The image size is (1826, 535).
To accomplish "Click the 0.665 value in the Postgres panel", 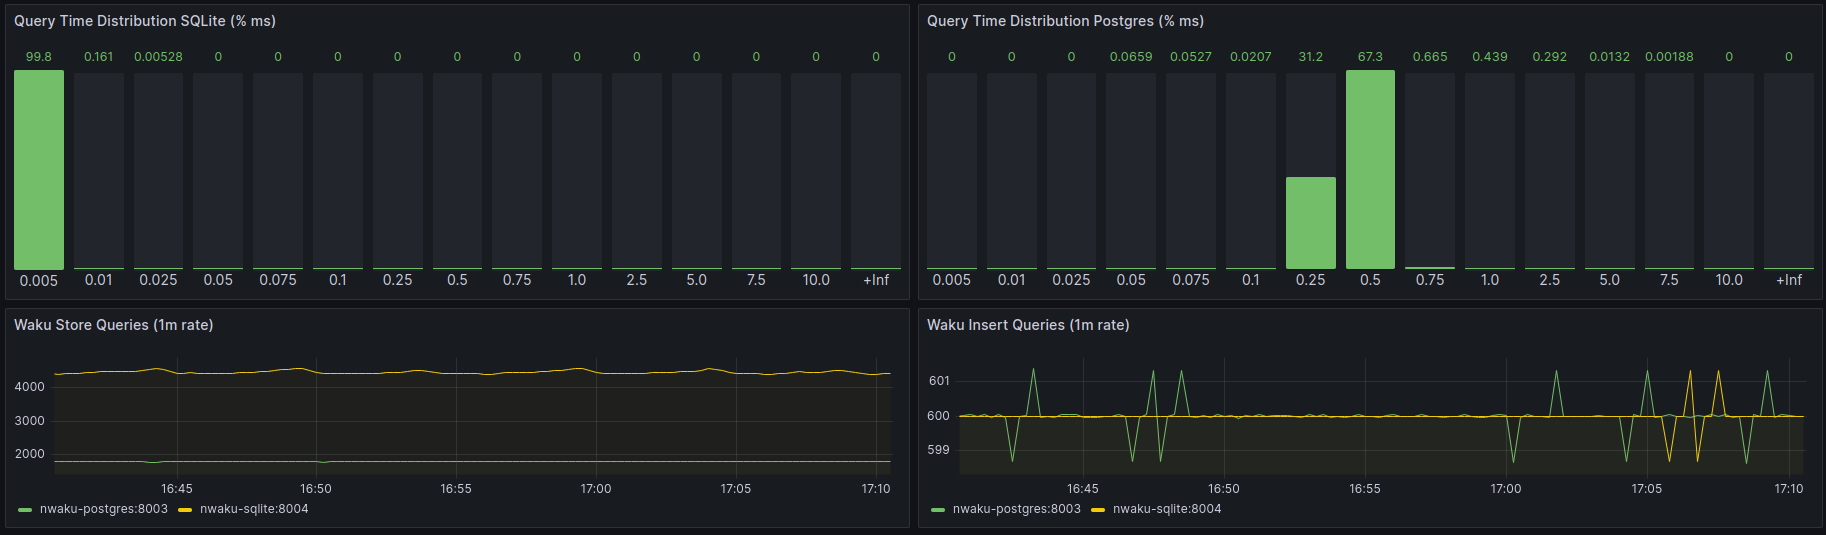I will pos(1430,57).
